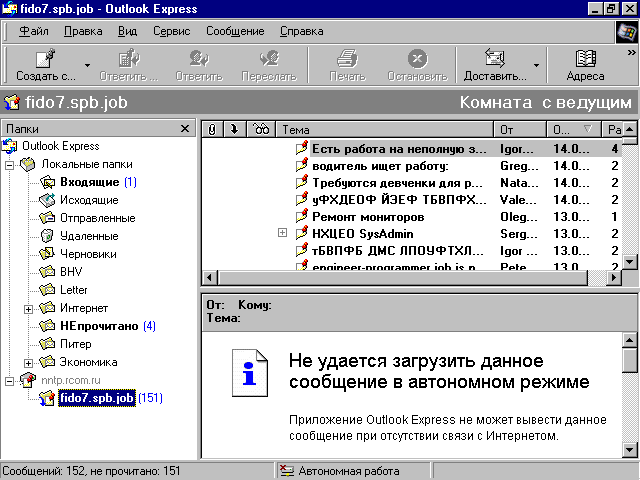
Task: Open the Вид menu
Action: tap(127, 31)
